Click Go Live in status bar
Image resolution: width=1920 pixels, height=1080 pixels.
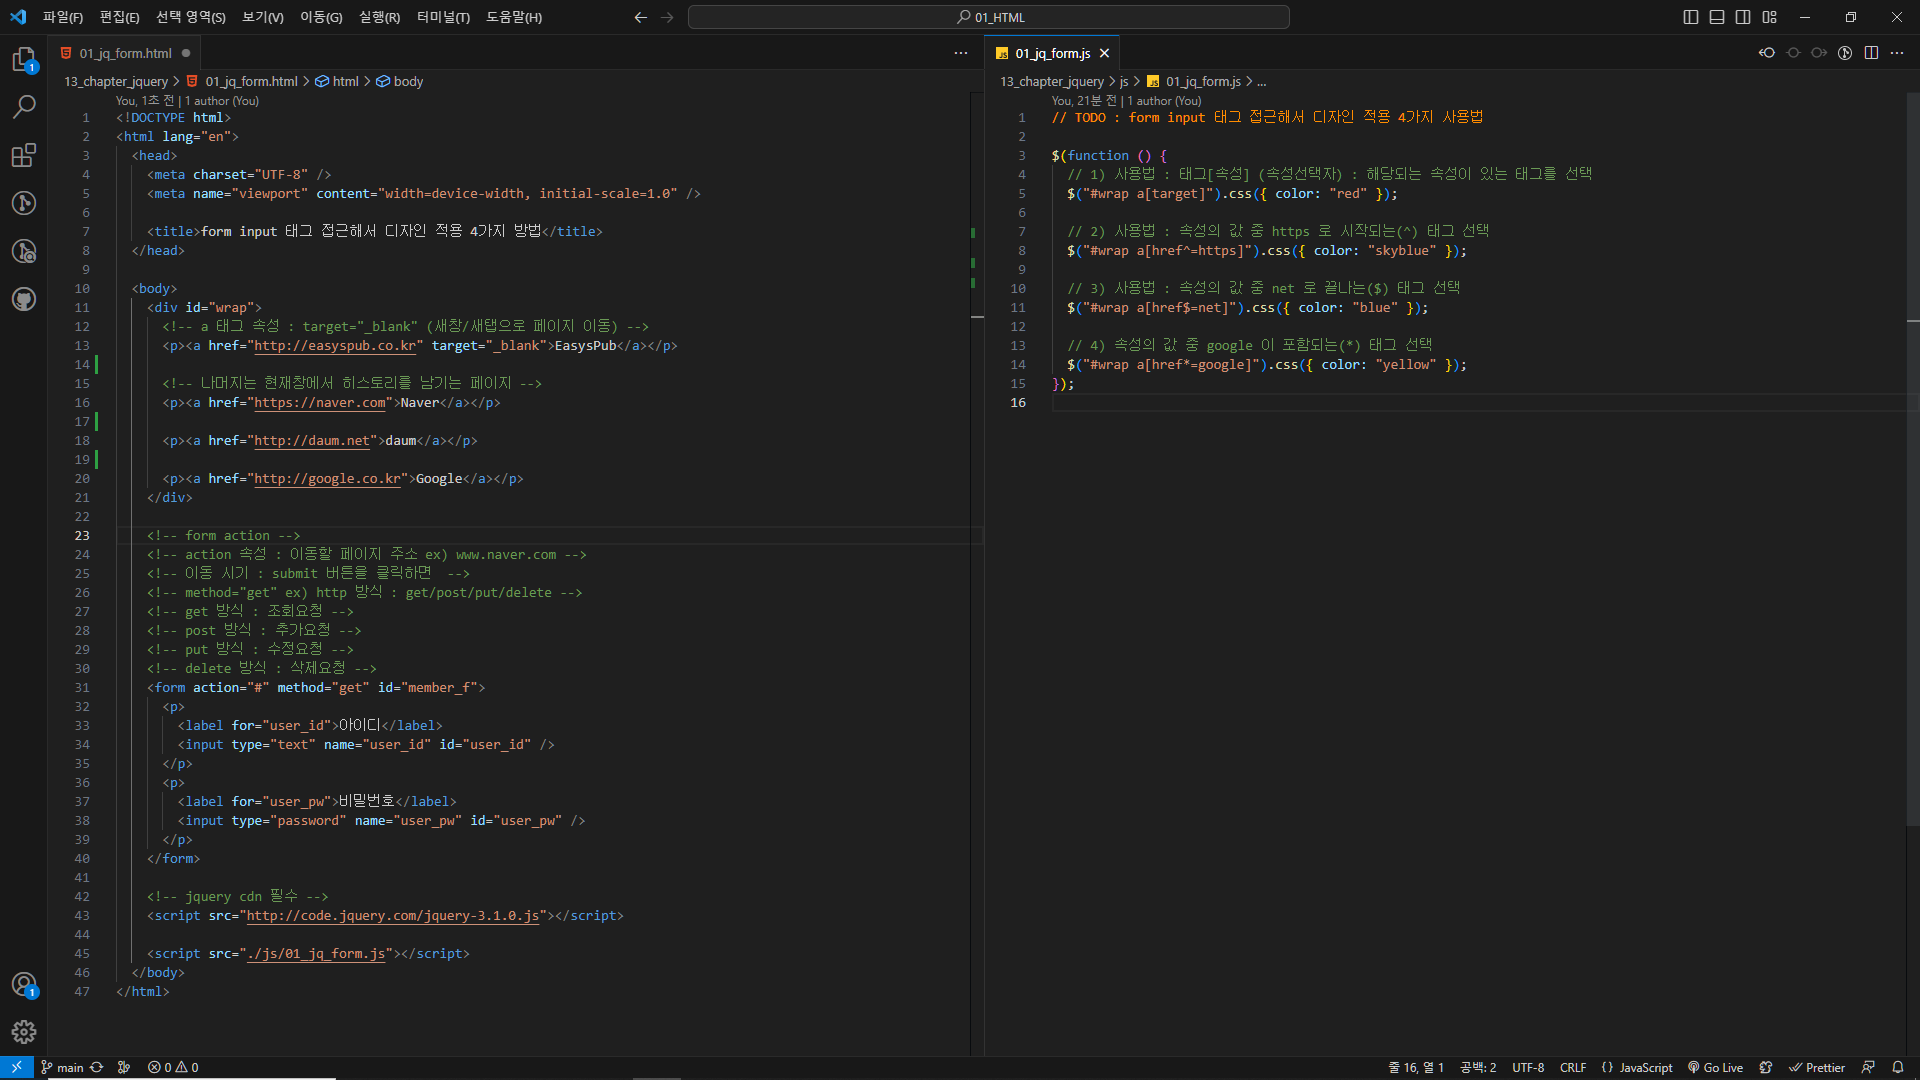(x=1716, y=1067)
